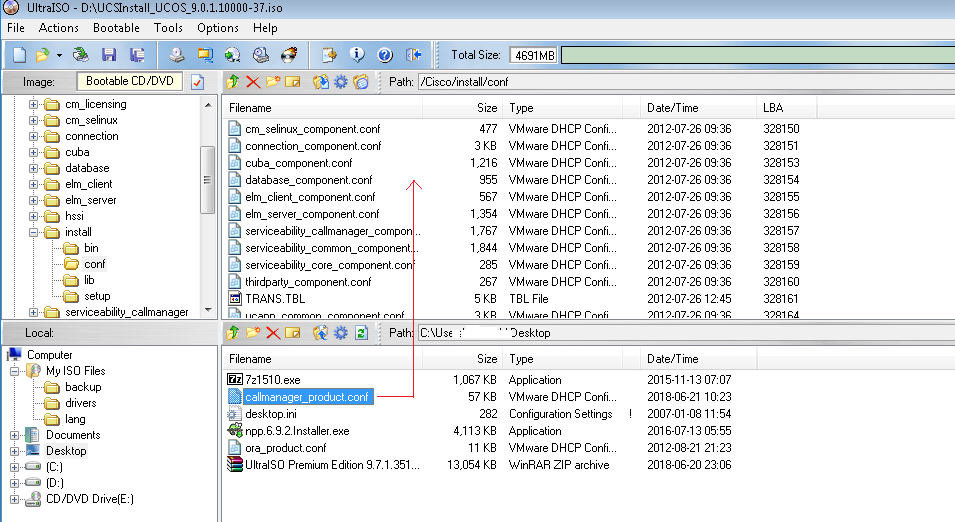Delete selected item in image pane

pos(253,82)
